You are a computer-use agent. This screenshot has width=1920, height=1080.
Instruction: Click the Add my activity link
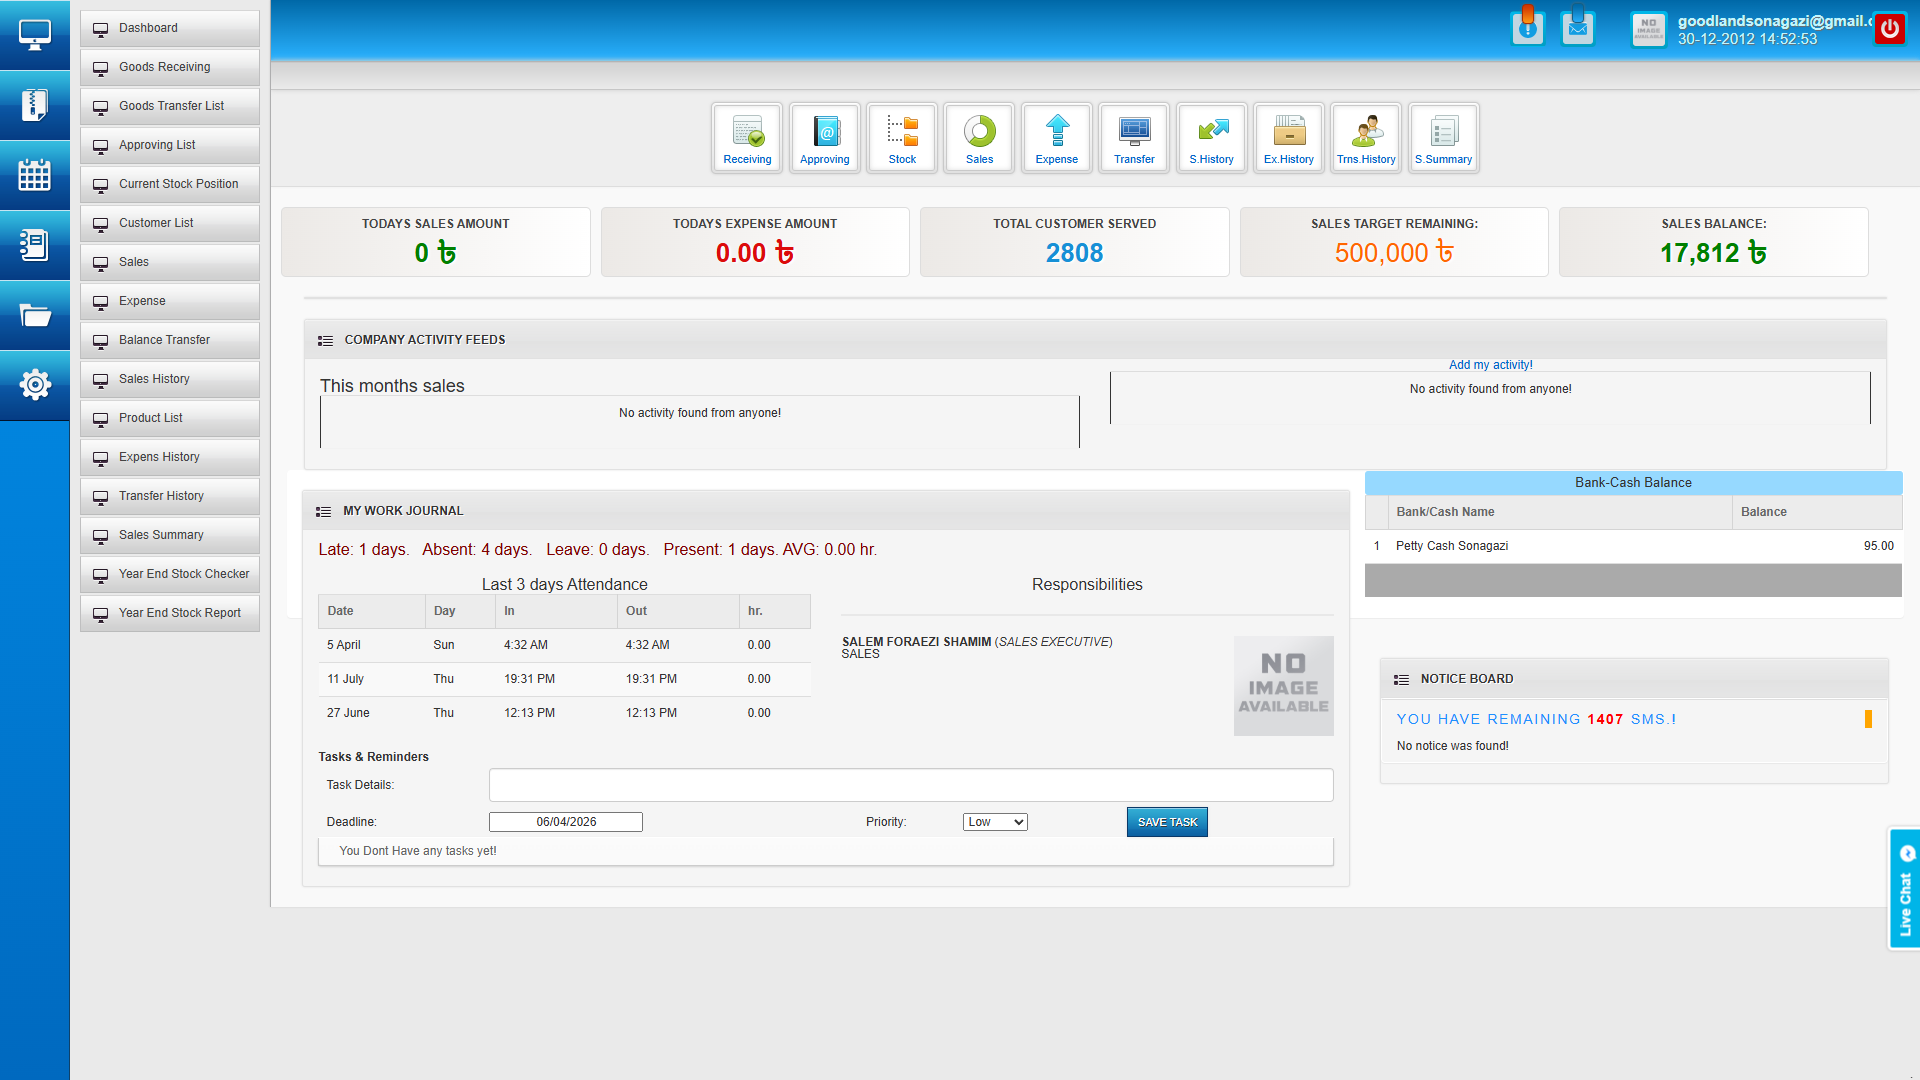tap(1490, 364)
